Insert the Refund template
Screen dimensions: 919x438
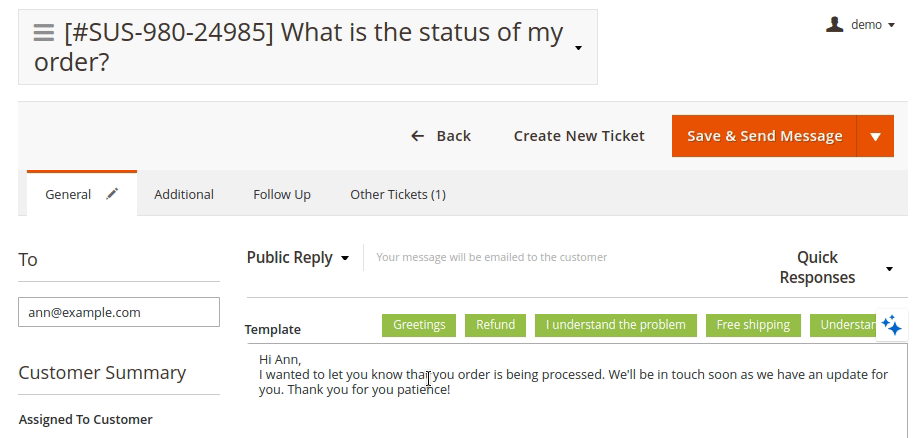pyautogui.click(x=495, y=325)
